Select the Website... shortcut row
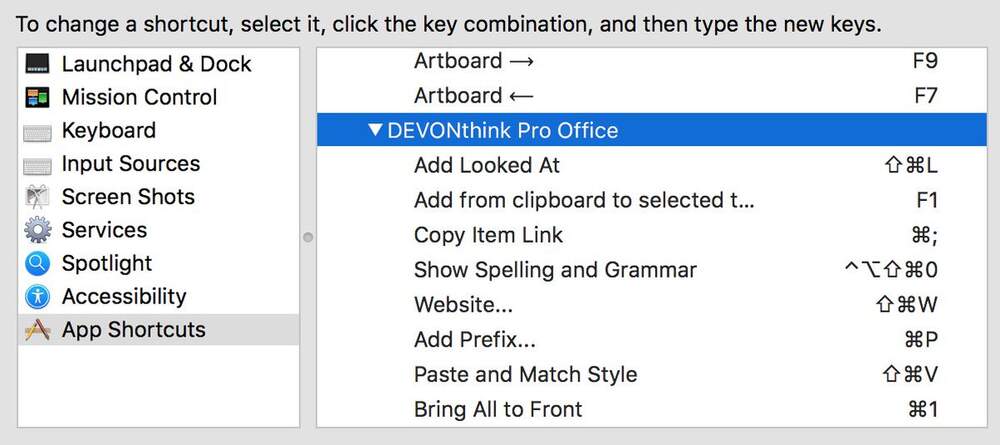This screenshot has width=1000, height=445. pyautogui.click(x=651, y=304)
